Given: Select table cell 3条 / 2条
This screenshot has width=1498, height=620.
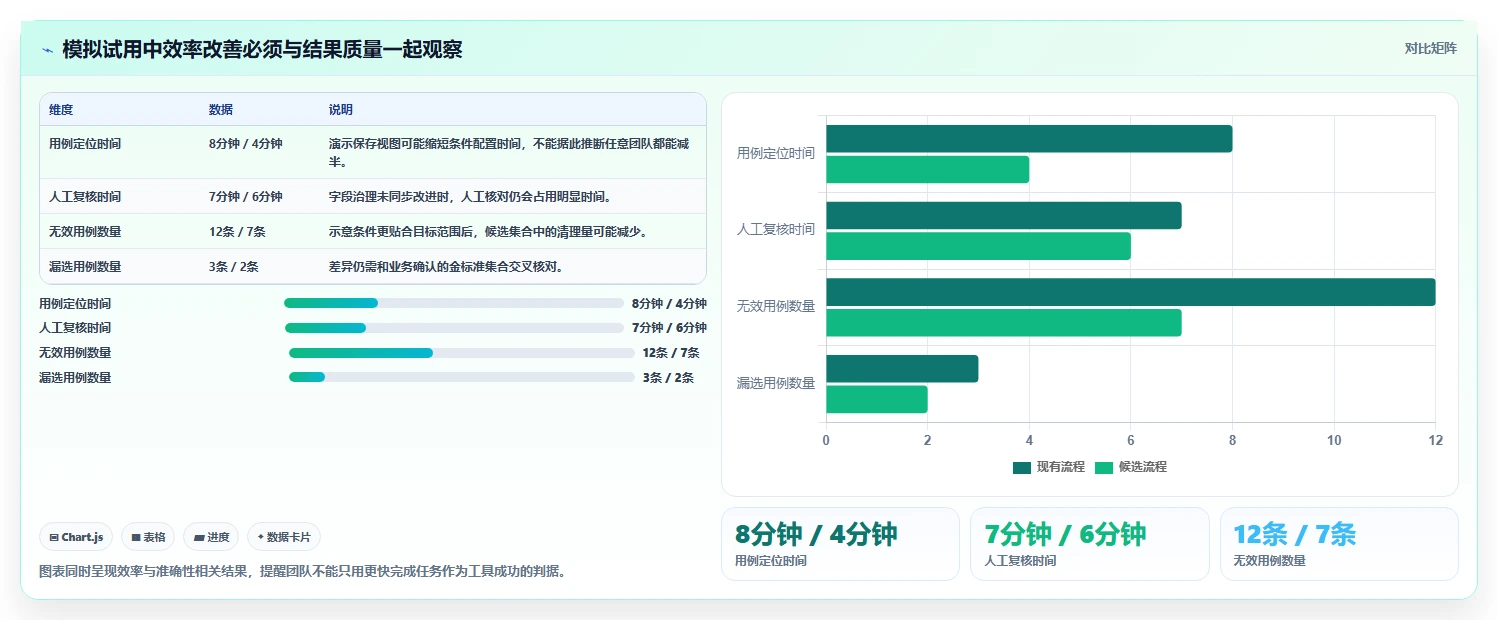Looking at the screenshot, I should click(x=234, y=267).
